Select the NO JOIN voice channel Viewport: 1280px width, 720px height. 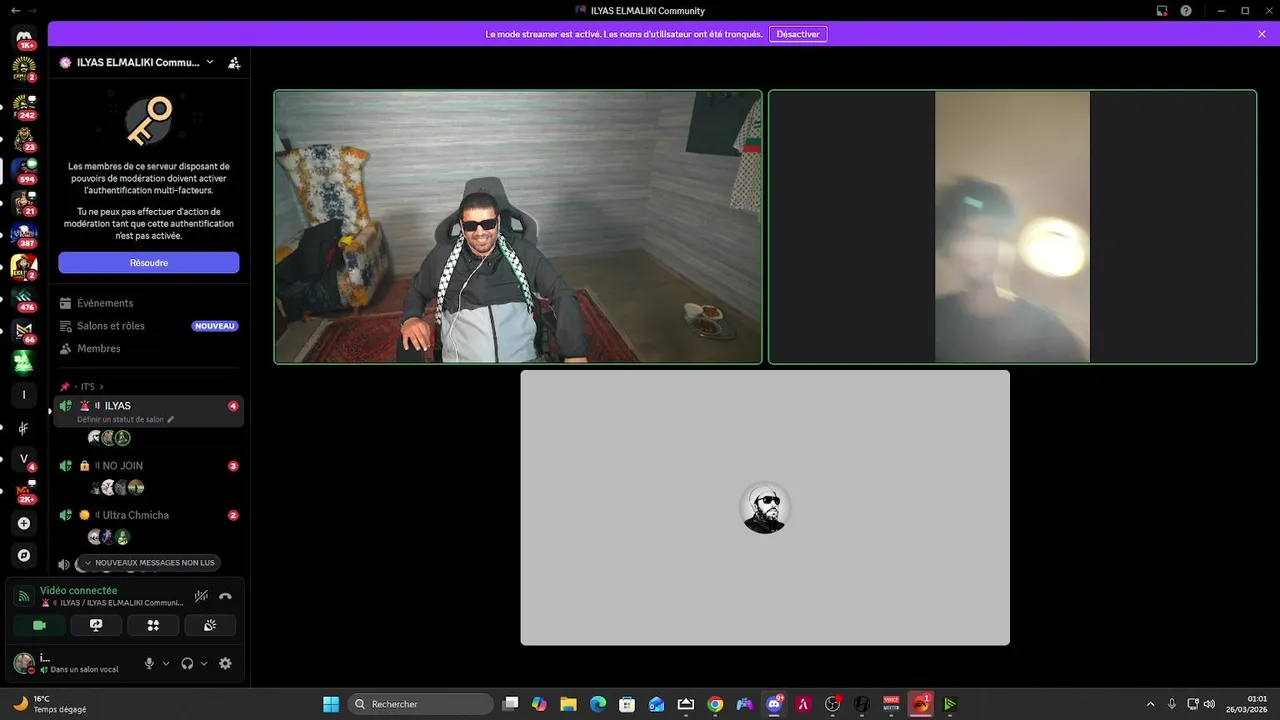148,465
